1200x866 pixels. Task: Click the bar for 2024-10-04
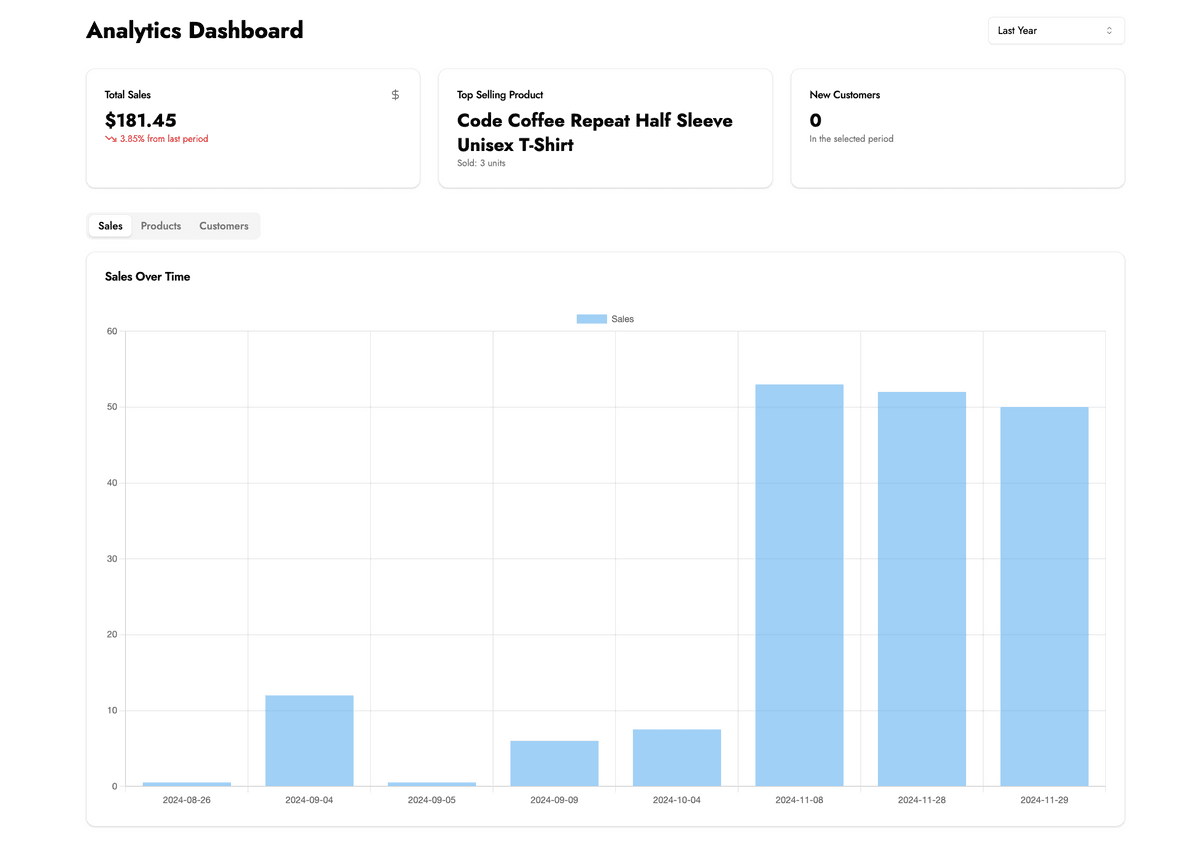(677, 757)
